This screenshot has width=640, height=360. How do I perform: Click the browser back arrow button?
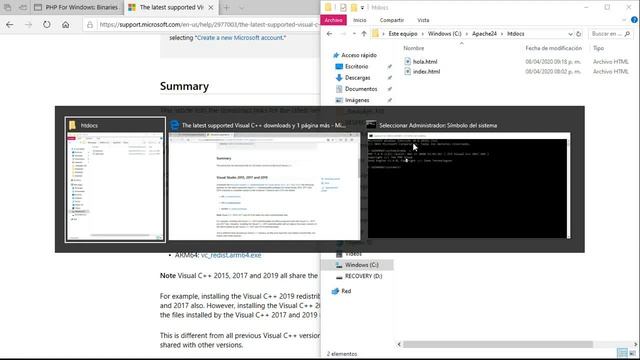pyautogui.click(x=10, y=24)
